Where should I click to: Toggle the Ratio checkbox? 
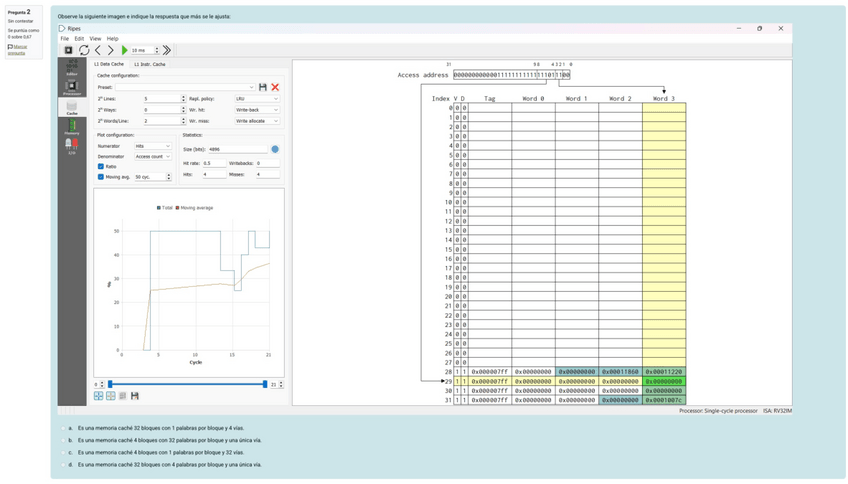101,167
